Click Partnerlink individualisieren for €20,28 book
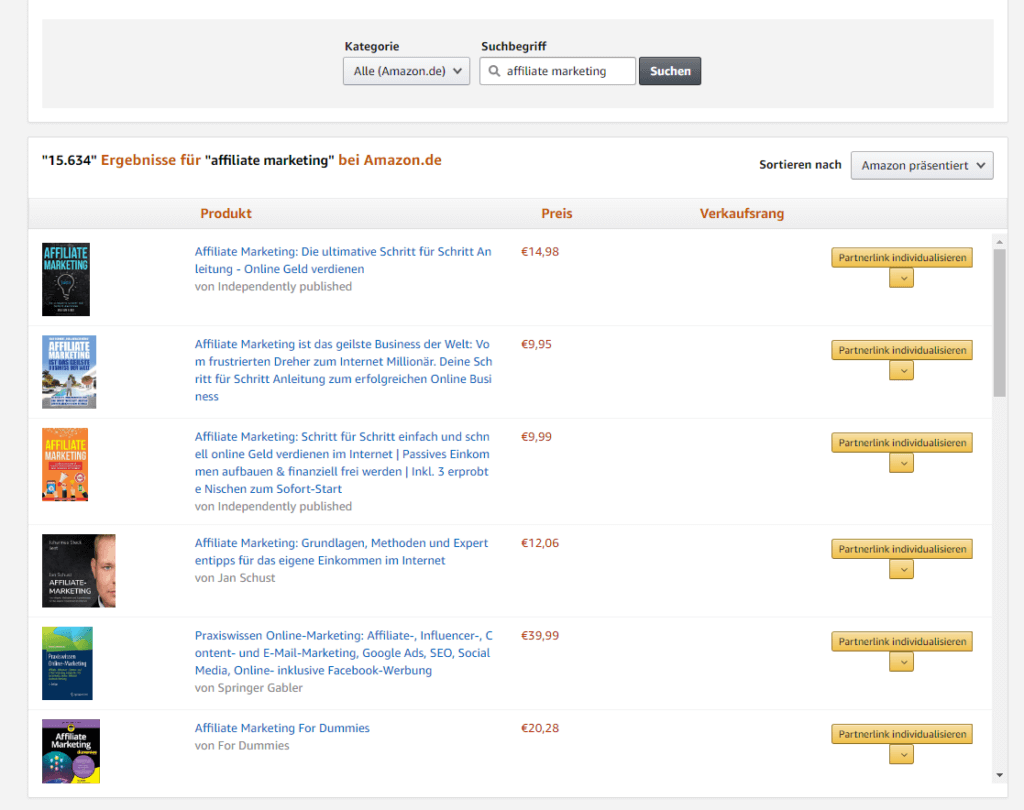The width and height of the screenshot is (1024, 810). (x=902, y=734)
